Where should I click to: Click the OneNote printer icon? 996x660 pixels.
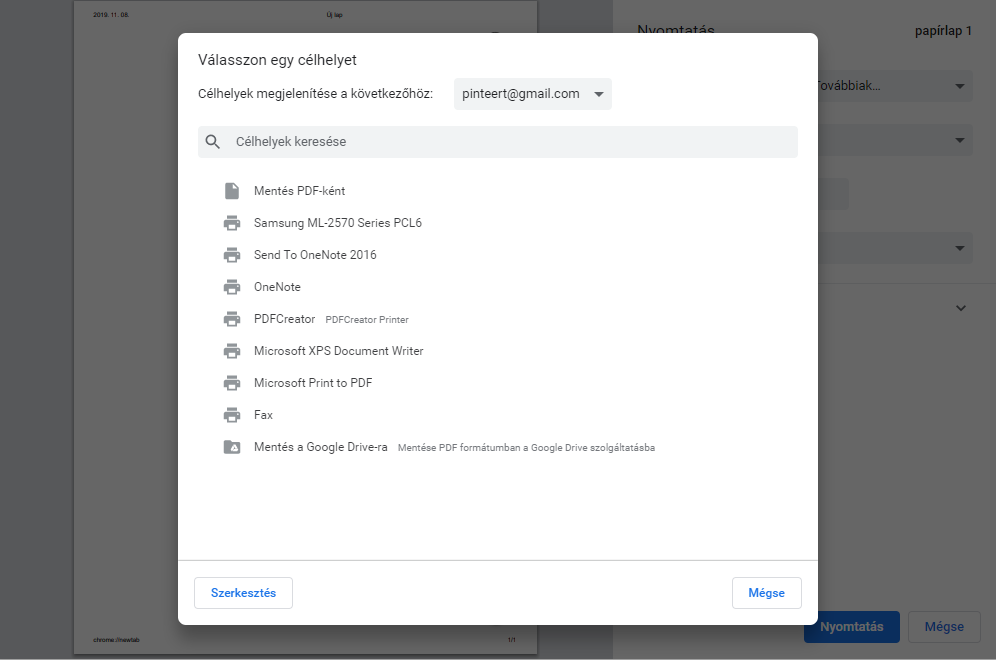tap(232, 287)
